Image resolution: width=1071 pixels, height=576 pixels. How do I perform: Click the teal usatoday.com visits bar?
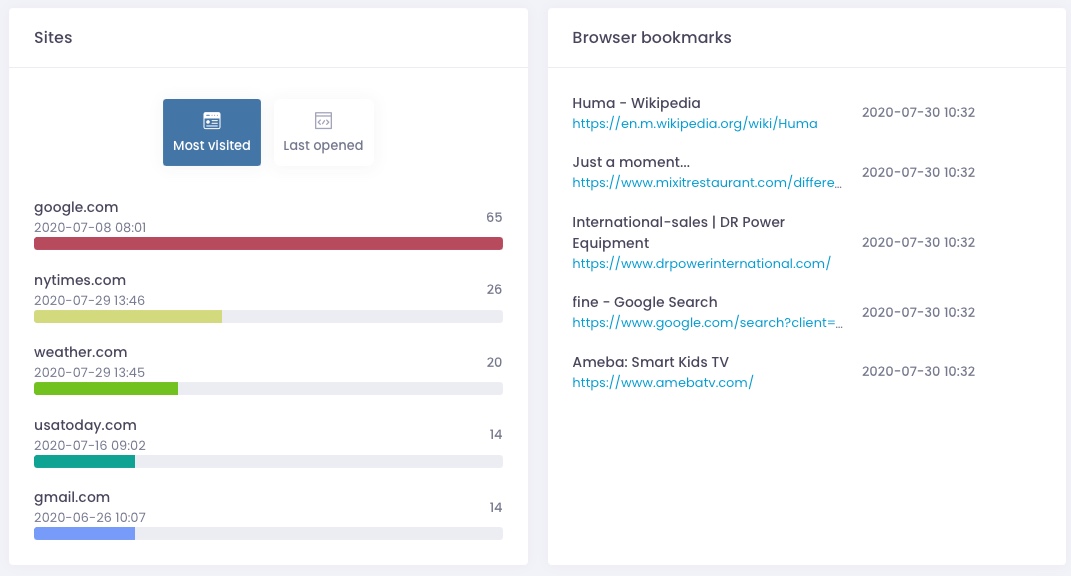pyautogui.click(x=85, y=462)
